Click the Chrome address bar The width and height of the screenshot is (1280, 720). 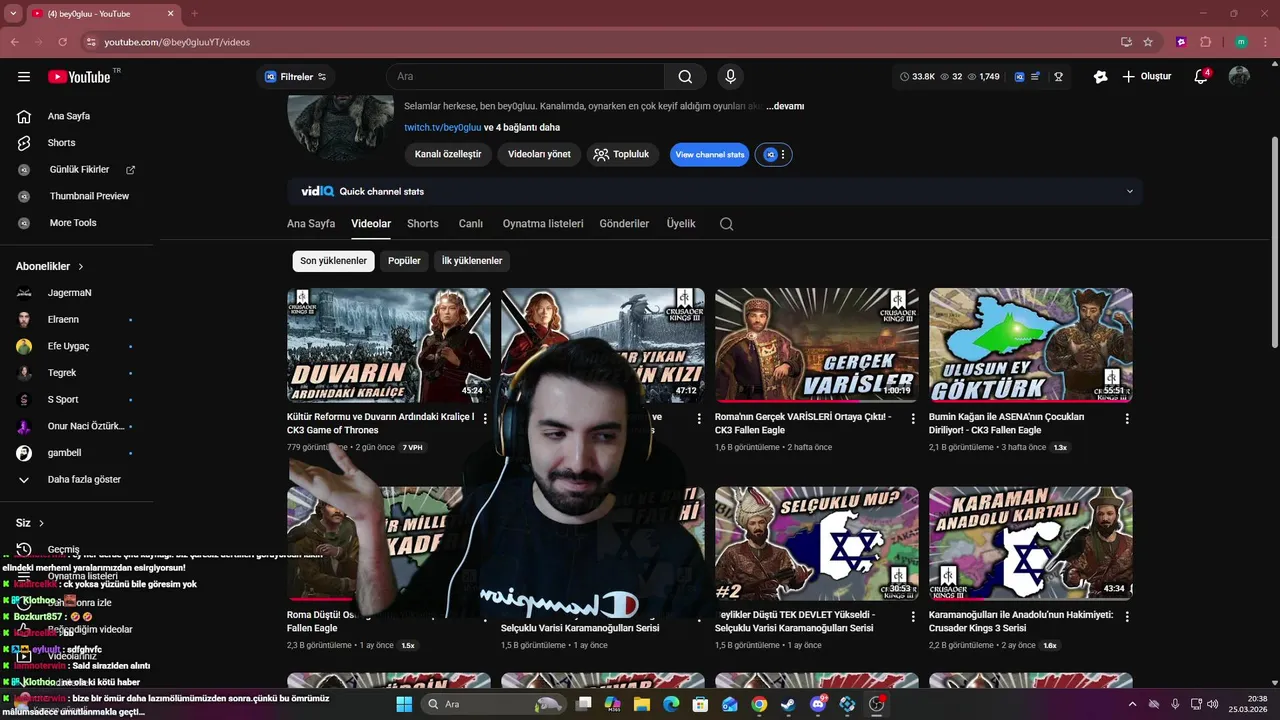(x=600, y=42)
